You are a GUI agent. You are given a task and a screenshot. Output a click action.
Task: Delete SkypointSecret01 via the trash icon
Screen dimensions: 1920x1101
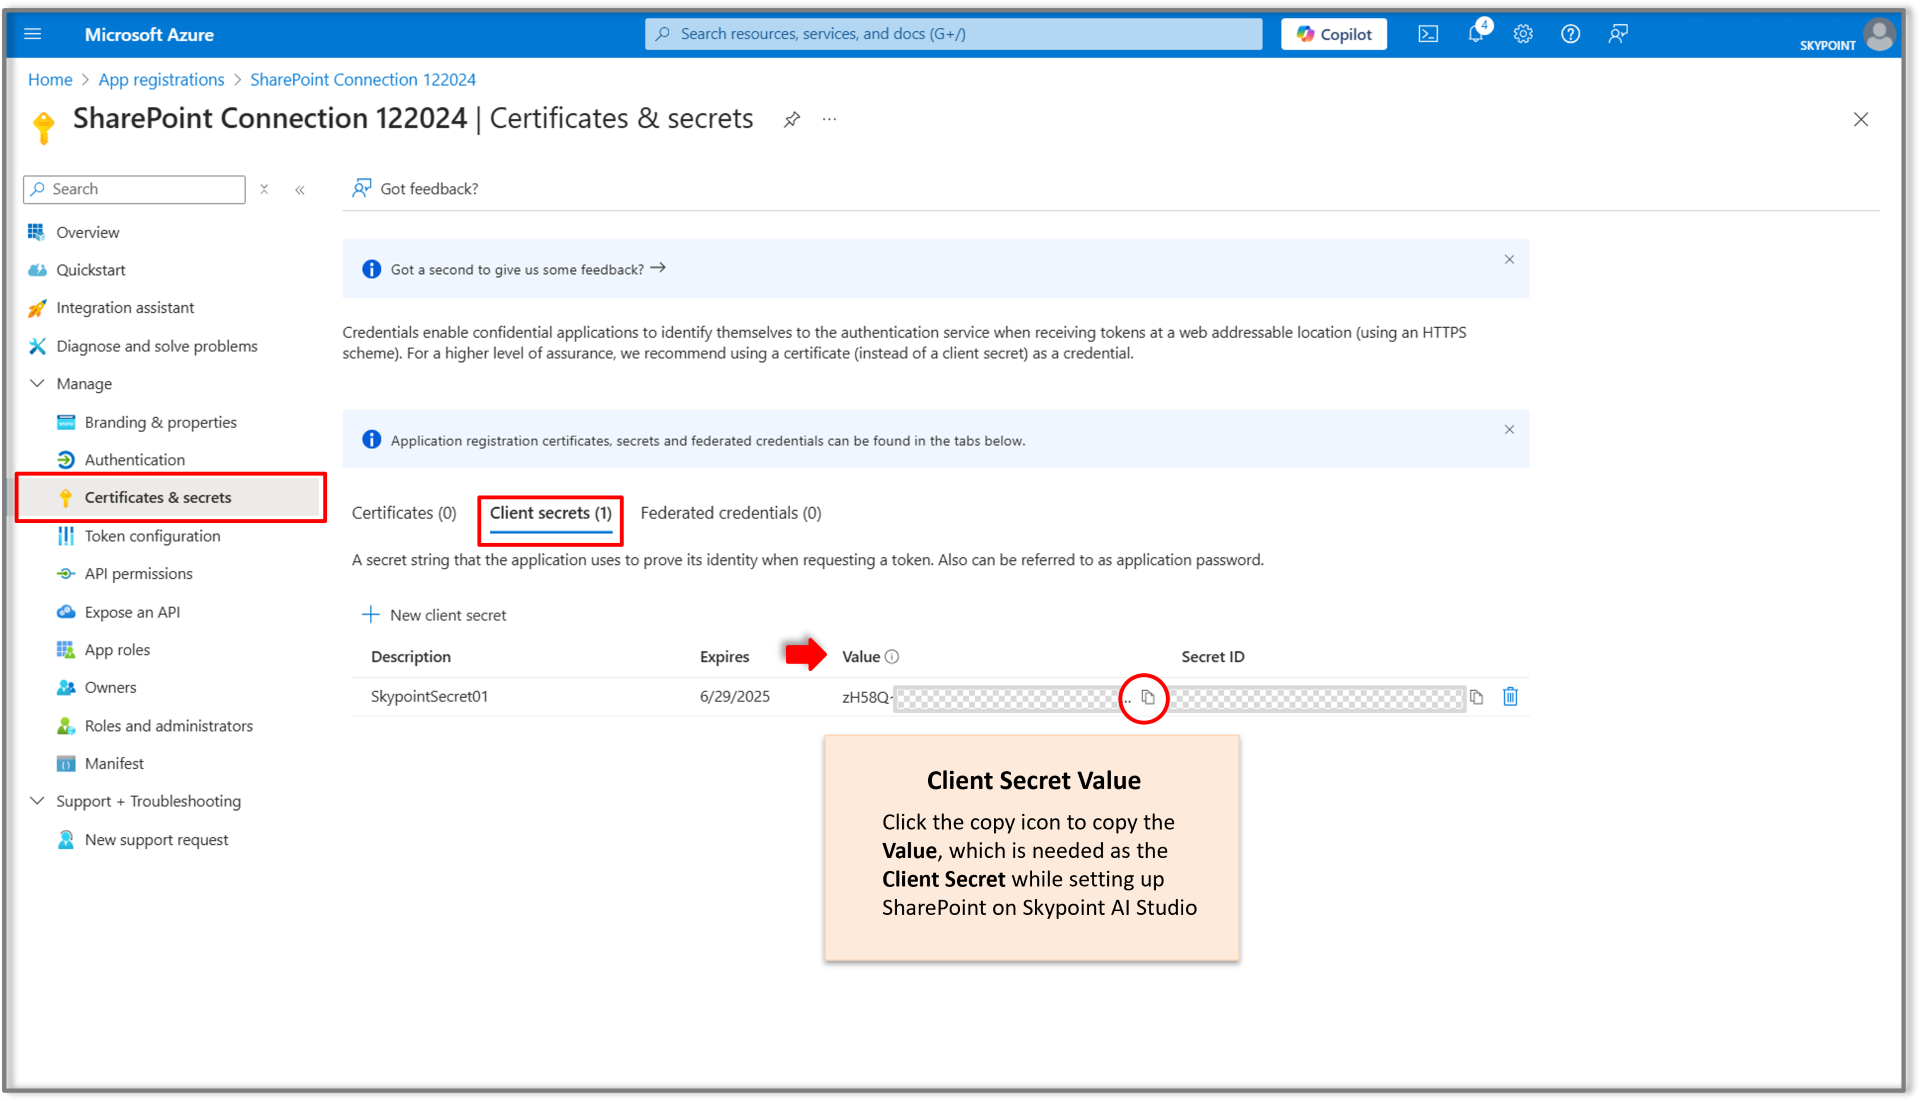coord(1510,697)
